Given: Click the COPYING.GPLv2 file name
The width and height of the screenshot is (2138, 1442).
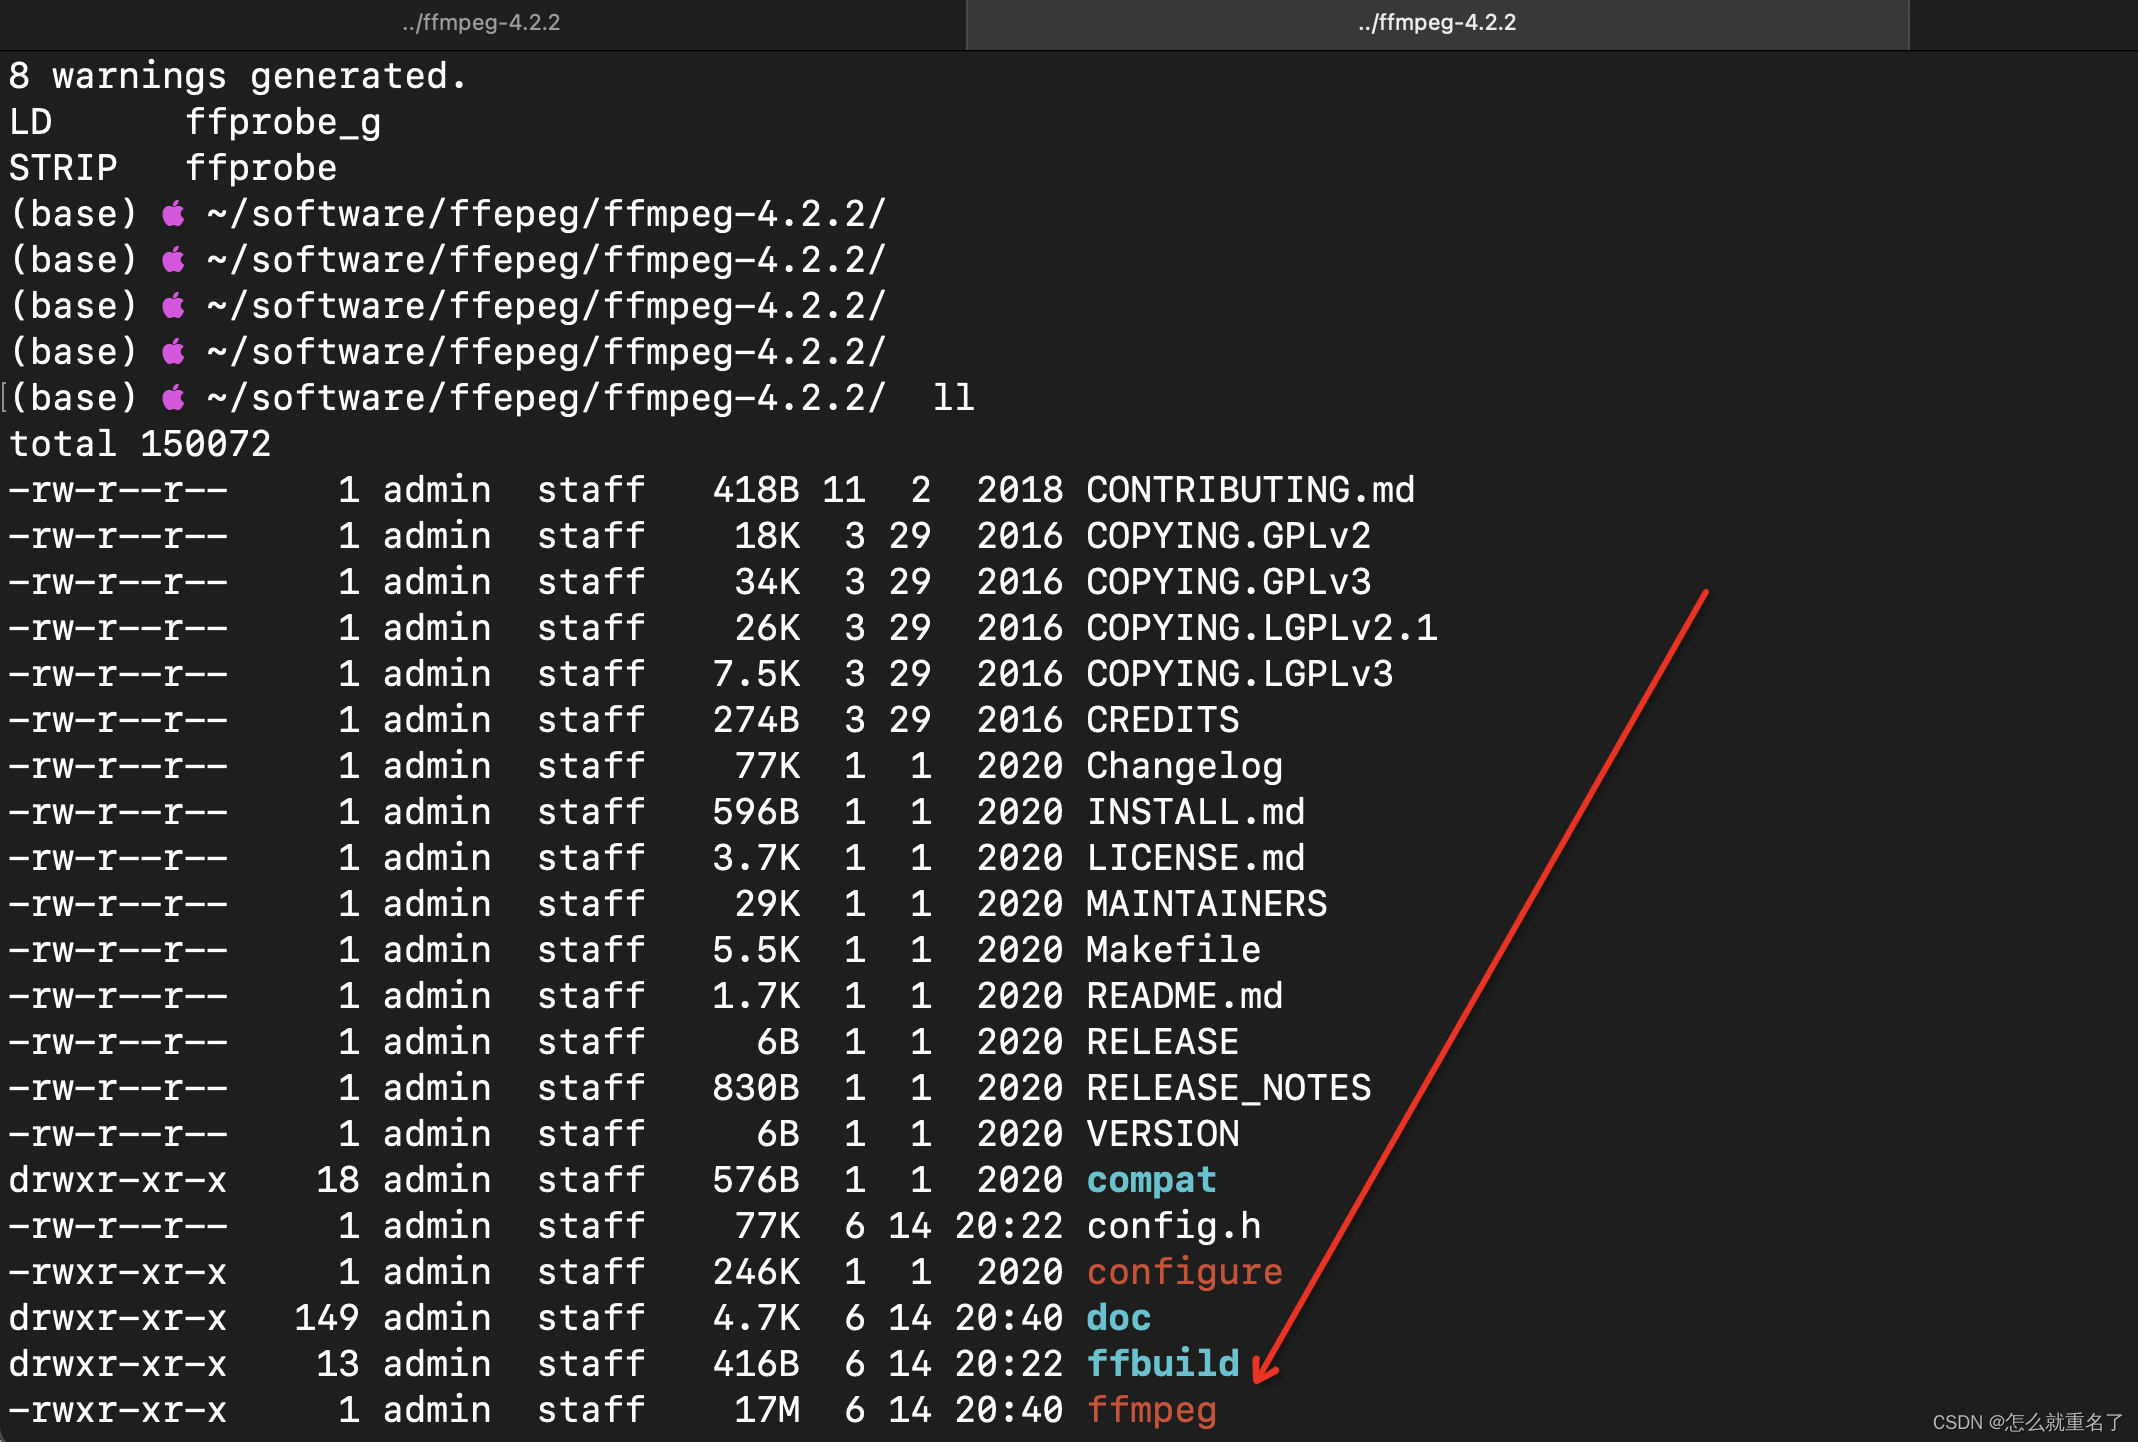Looking at the screenshot, I should click(1228, 536).
